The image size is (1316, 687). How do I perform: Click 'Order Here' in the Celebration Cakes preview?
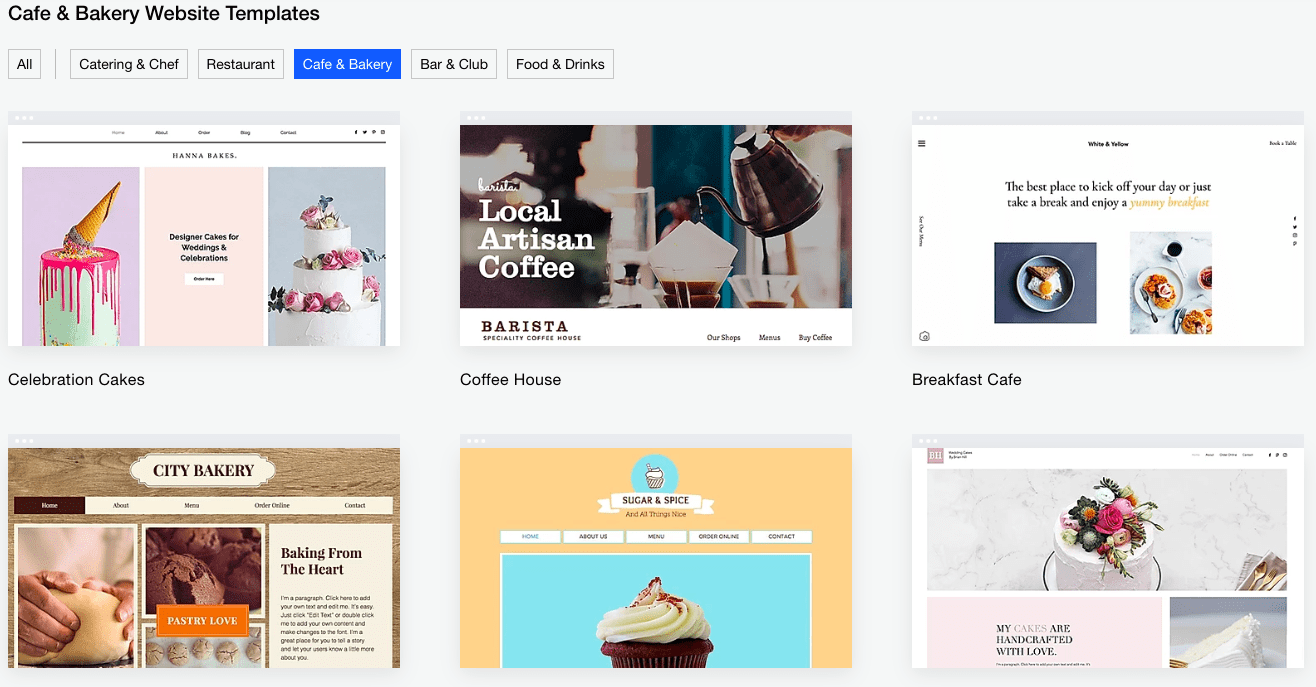pos(204,279)
